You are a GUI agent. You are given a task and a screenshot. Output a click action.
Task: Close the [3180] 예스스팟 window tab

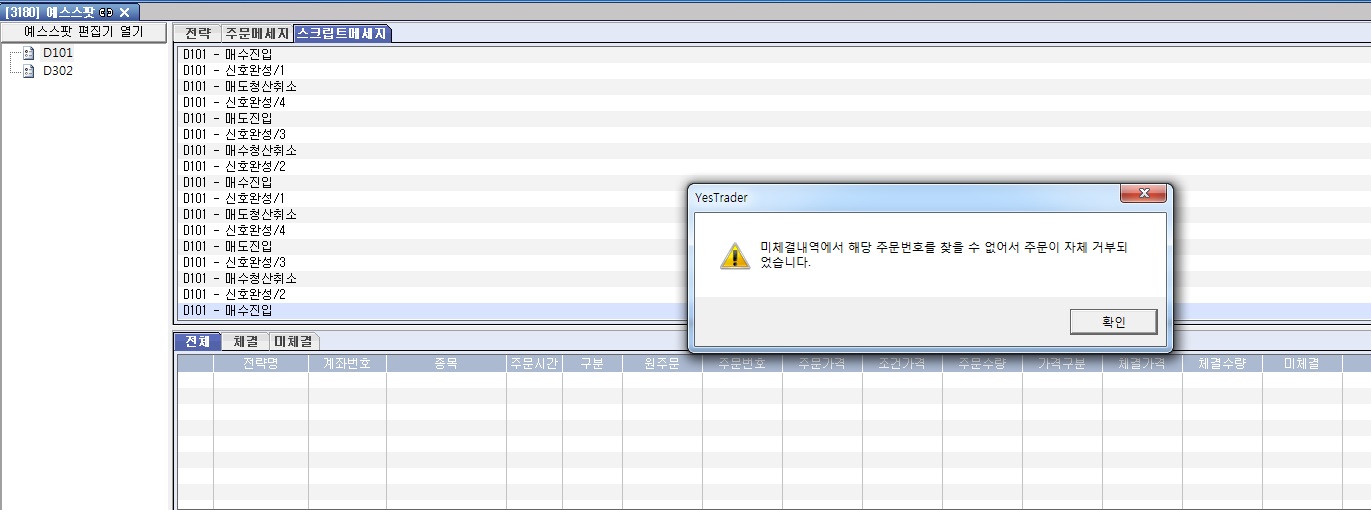(x=124, y=12)
